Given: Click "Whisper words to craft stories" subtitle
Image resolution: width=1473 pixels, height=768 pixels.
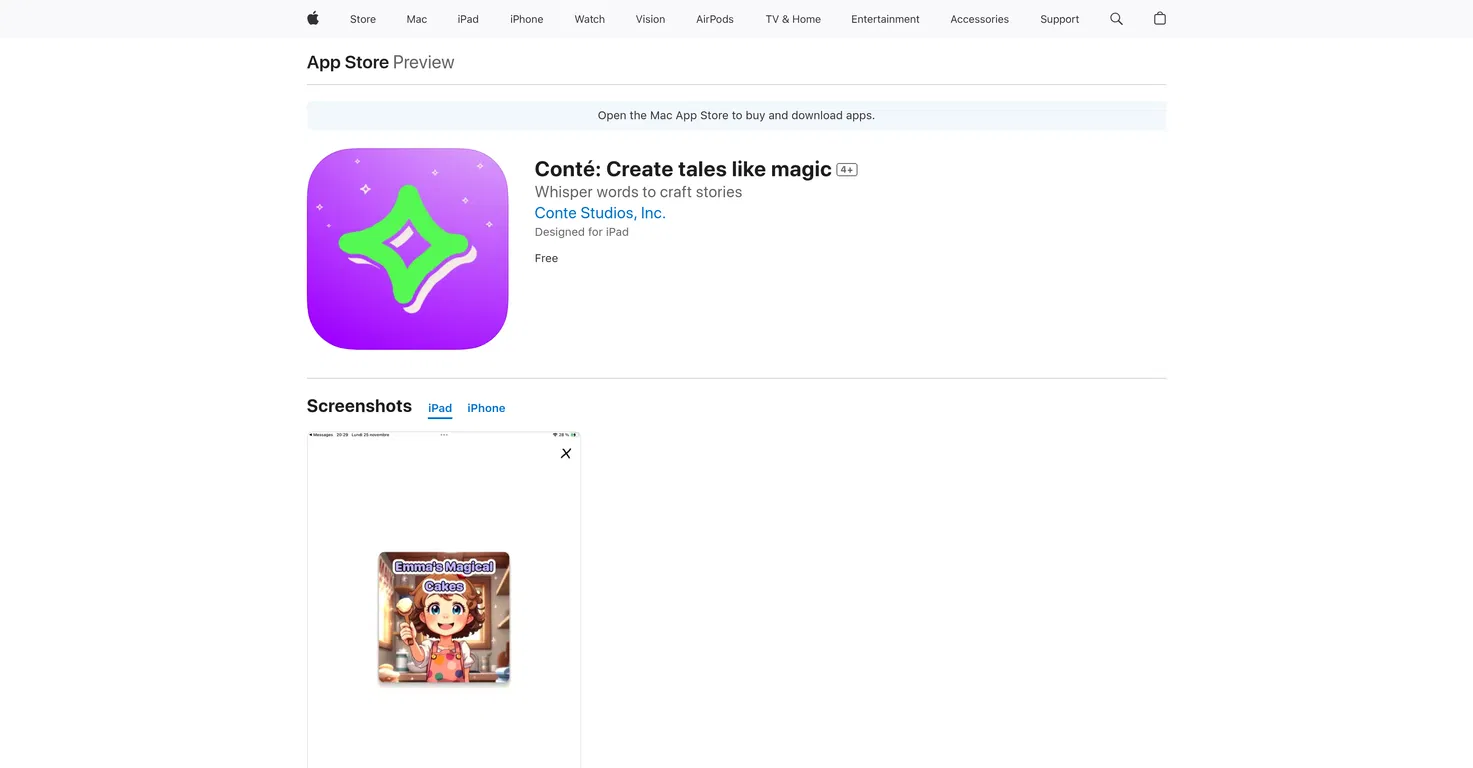Looking at the screenshot, I should pyautogui.click(x=638, y=192).
